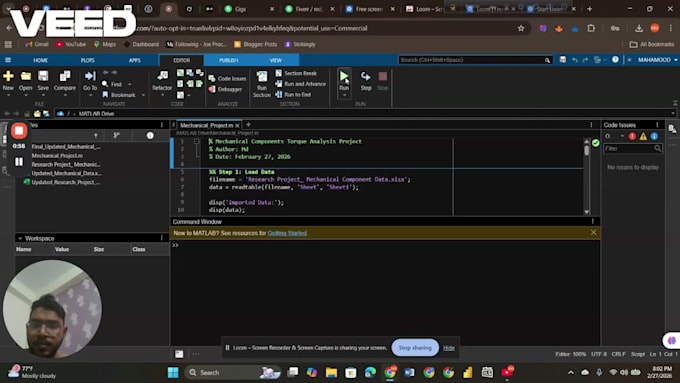Open Mechanical_Project.m in the Files panel

57,156
